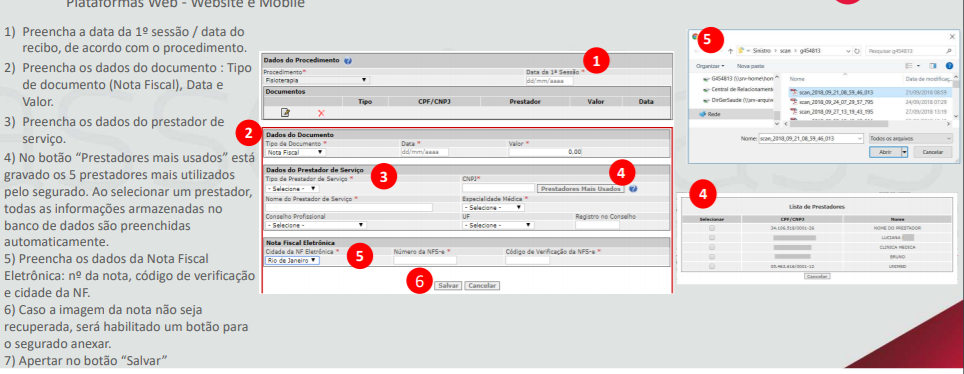
Task: Click the blue help icon in file dialog toolbar
Action: 949,65
